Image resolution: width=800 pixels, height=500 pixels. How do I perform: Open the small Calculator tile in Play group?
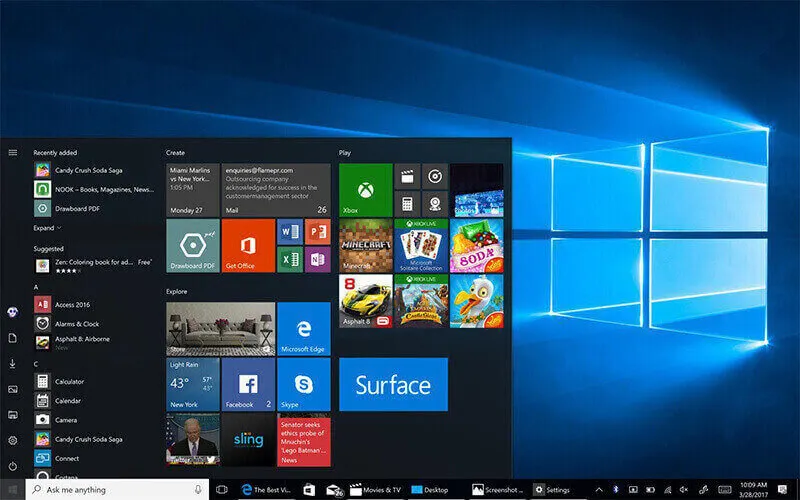(x=407, y=204)
